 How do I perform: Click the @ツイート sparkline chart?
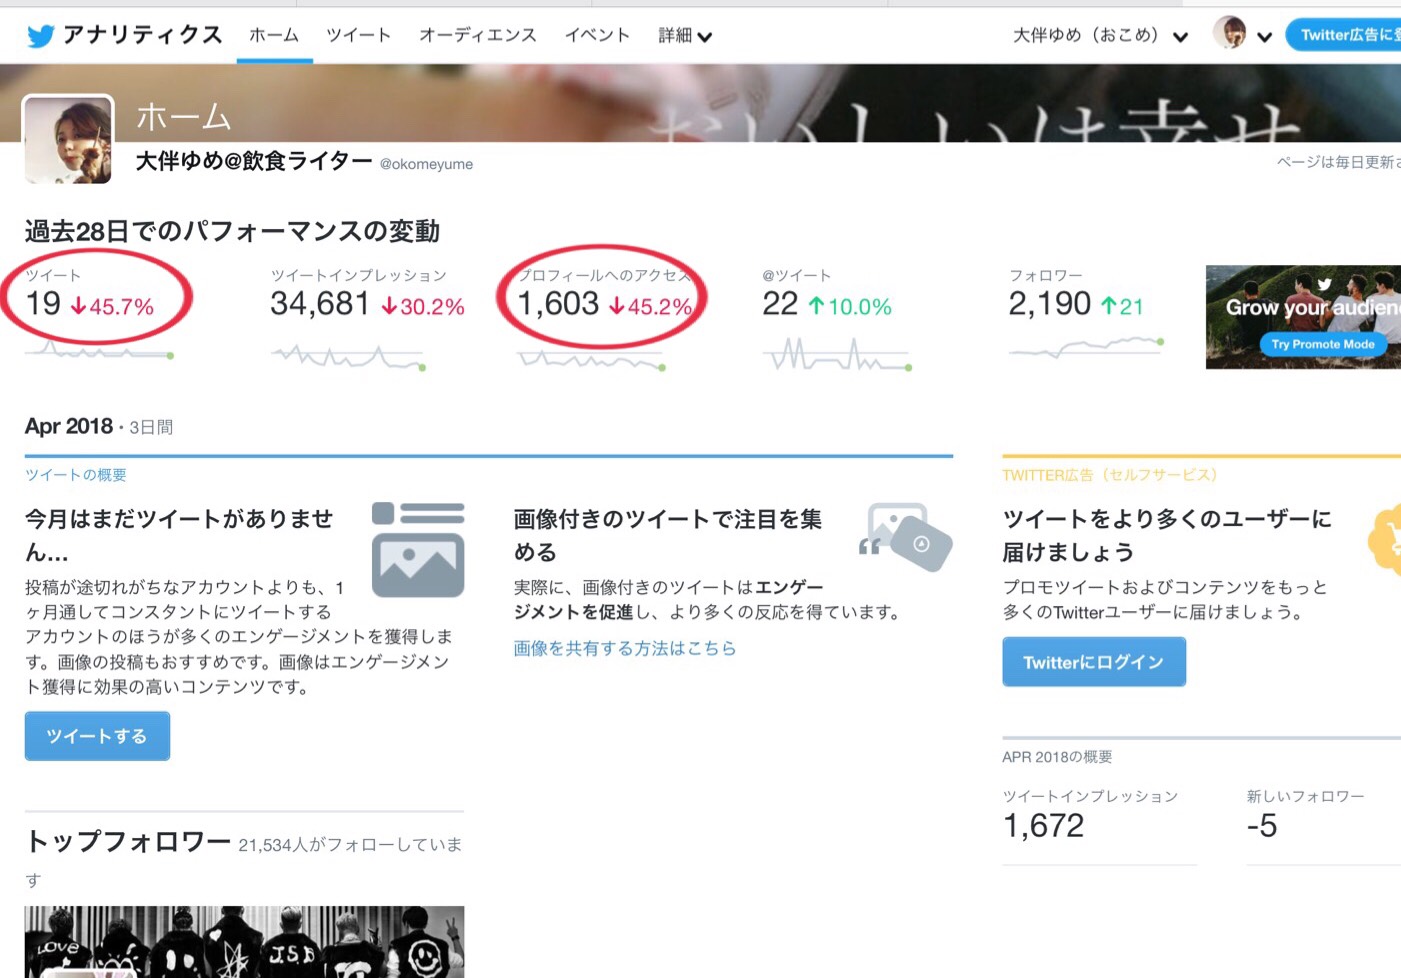click(837, 355)
